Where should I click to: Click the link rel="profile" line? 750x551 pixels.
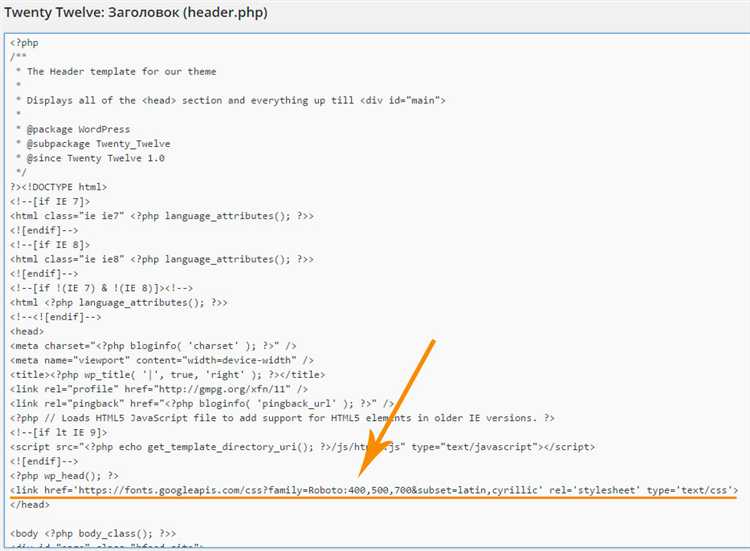pyautogui.click(x=159, y=389)
